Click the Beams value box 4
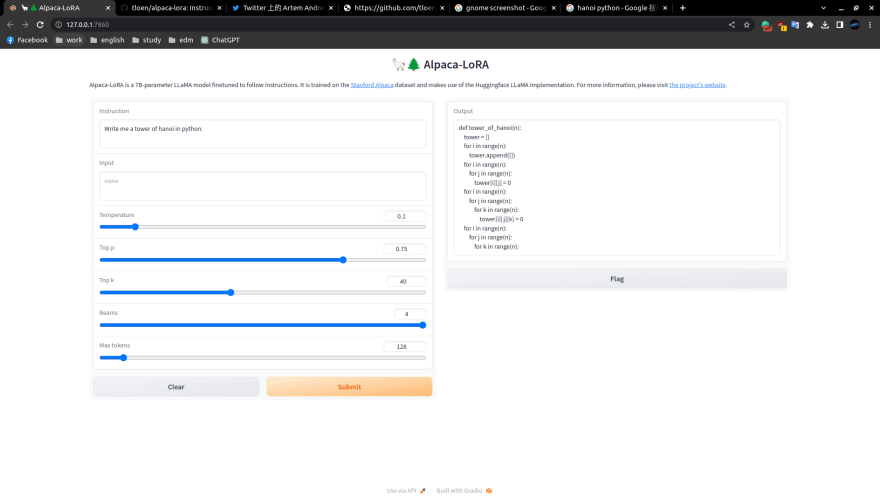Viewport: 880px width, 503px height. click(410, 314)
